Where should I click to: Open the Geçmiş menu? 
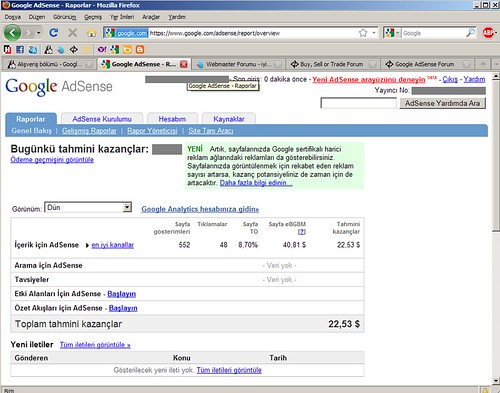point(93,17)
